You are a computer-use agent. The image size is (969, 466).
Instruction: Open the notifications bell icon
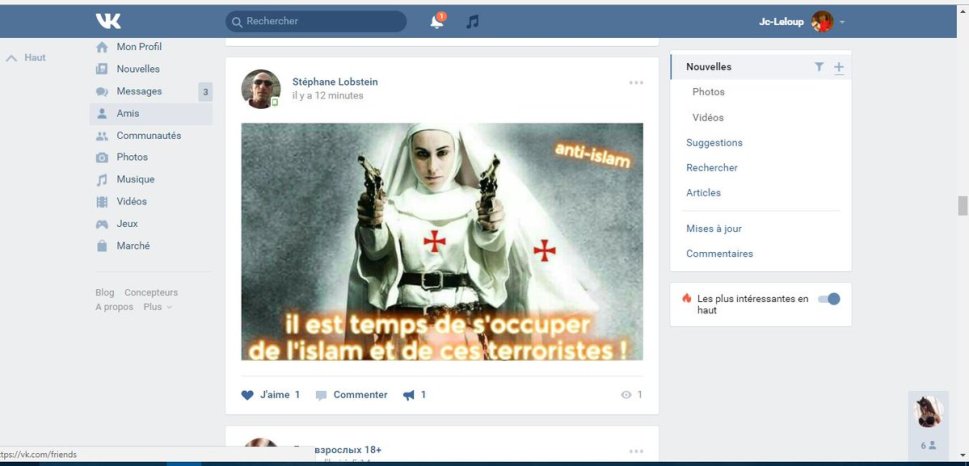click(437, 22)
